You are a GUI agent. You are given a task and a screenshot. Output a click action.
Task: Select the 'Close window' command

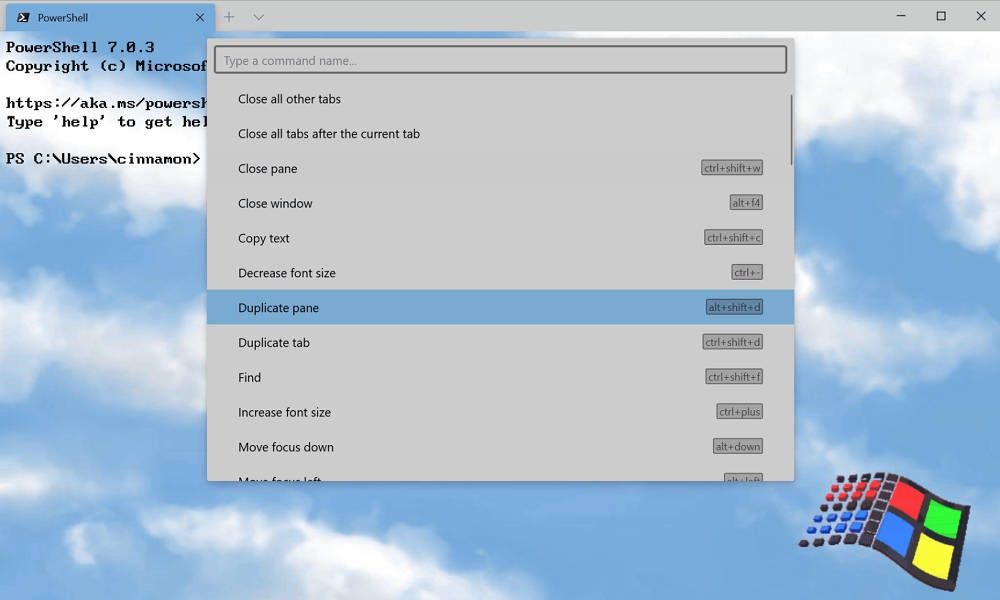point(500,203)
